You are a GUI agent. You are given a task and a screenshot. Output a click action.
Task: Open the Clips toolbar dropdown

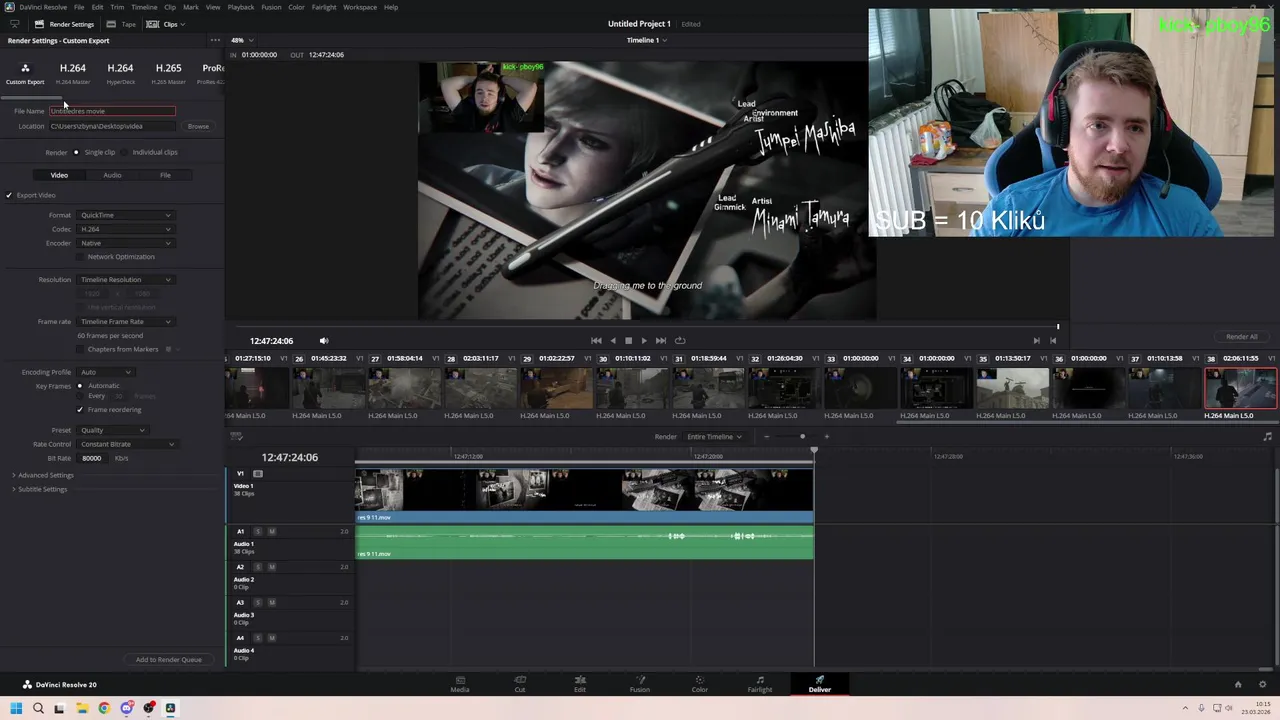[x=166, y=24]
